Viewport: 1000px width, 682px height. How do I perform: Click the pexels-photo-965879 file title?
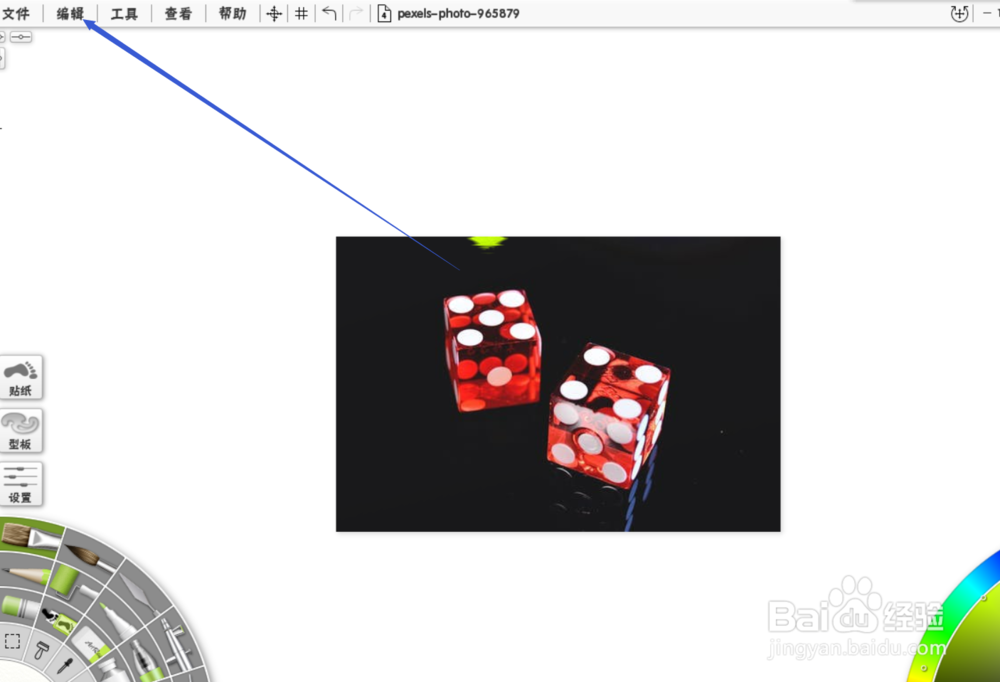pyautogui.click(x=458, y=13)
